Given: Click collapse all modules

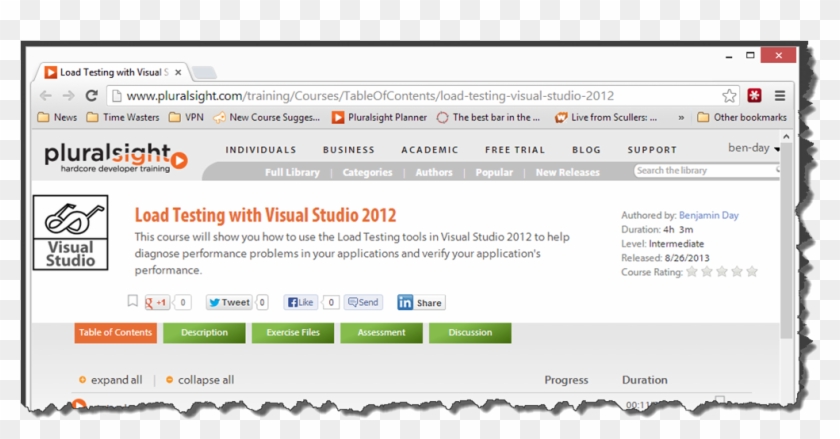Looking at the screenshot, I should pos(200,380).
